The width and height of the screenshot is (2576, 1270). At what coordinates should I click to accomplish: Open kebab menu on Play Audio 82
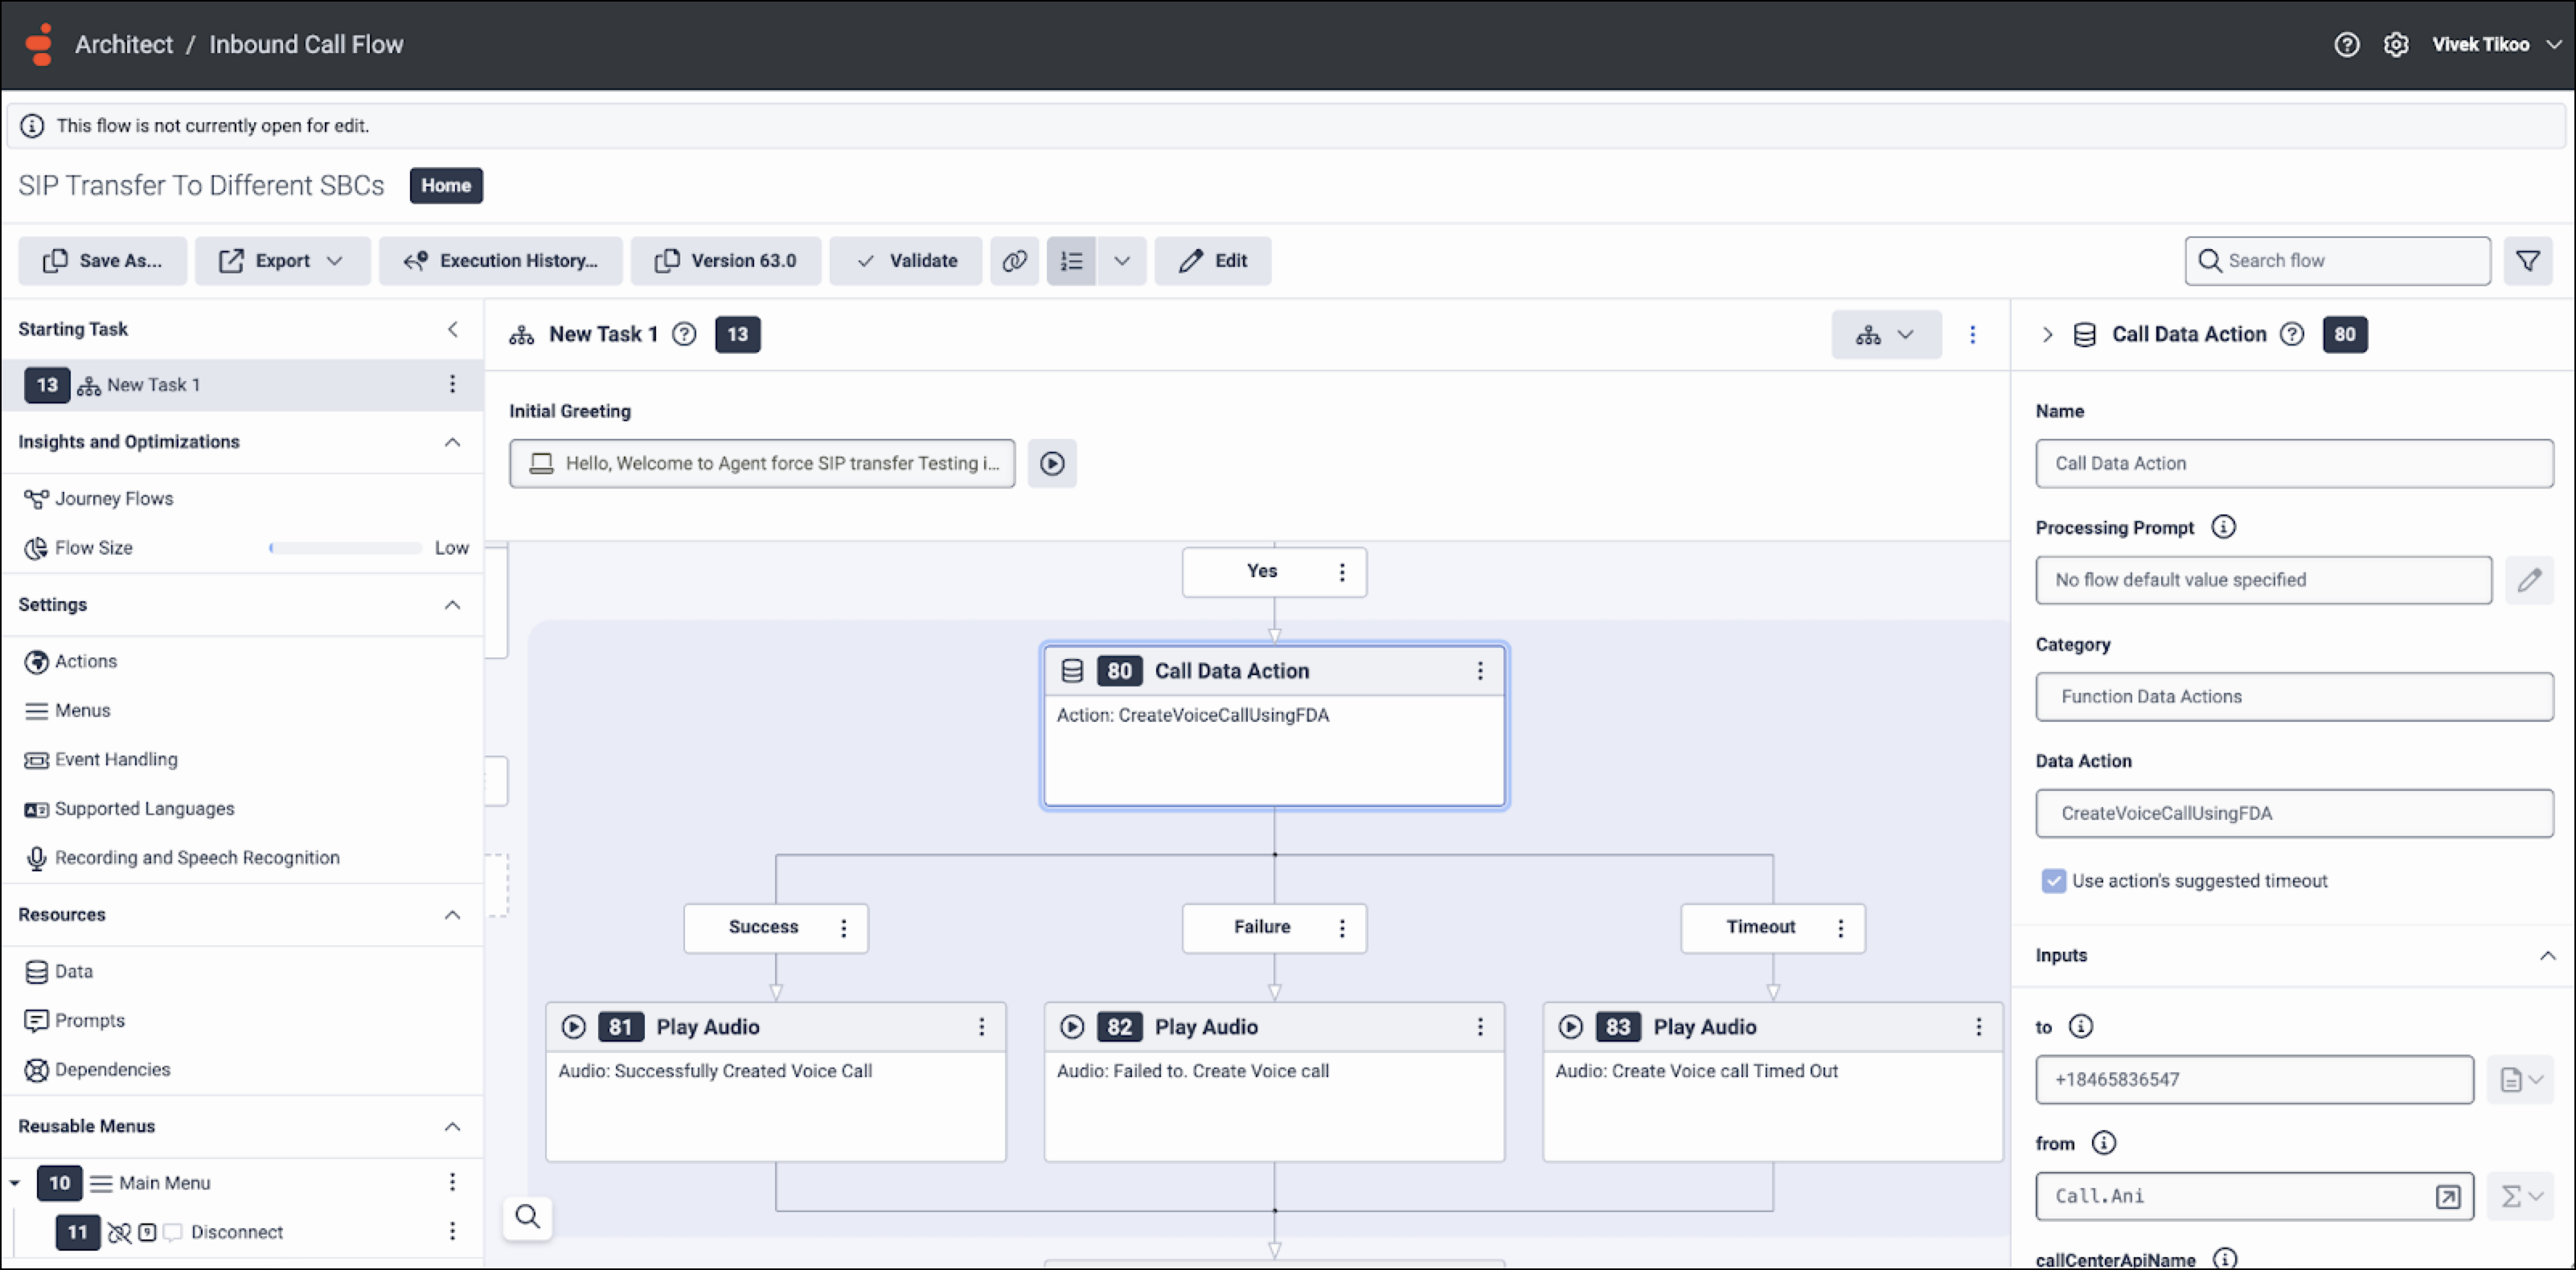1480,1027
